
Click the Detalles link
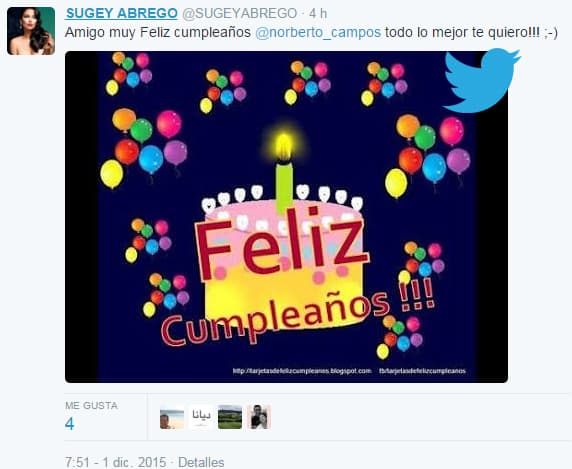201,462
